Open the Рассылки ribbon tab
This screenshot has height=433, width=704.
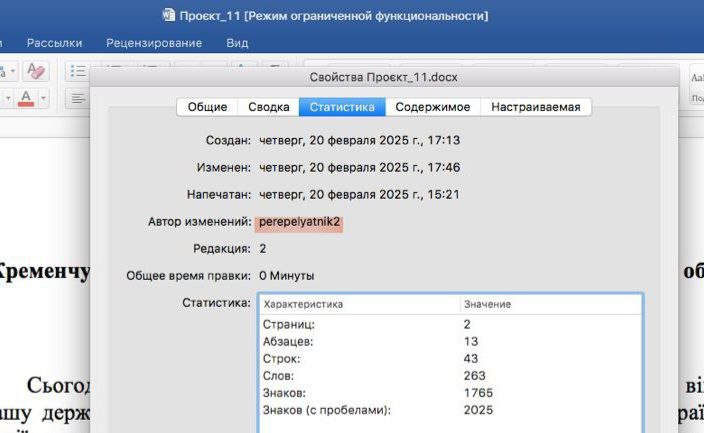[x=54, y=43]
